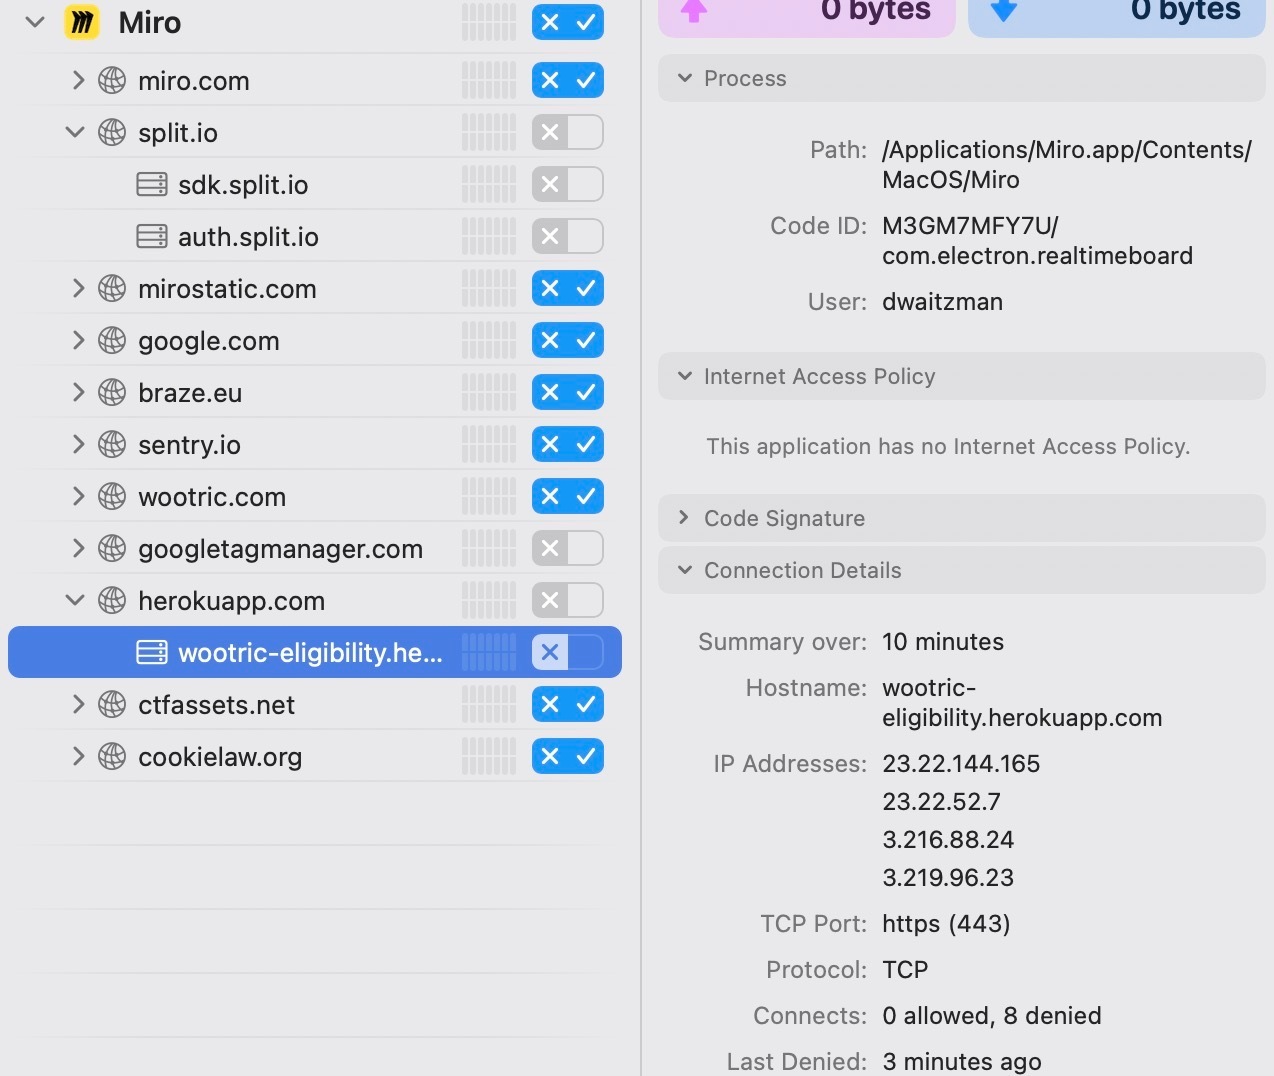Viewport: 1274px width, 1076px height.
Task: Click the globe icon beside cookielaw.org
Action: (112, 756)
